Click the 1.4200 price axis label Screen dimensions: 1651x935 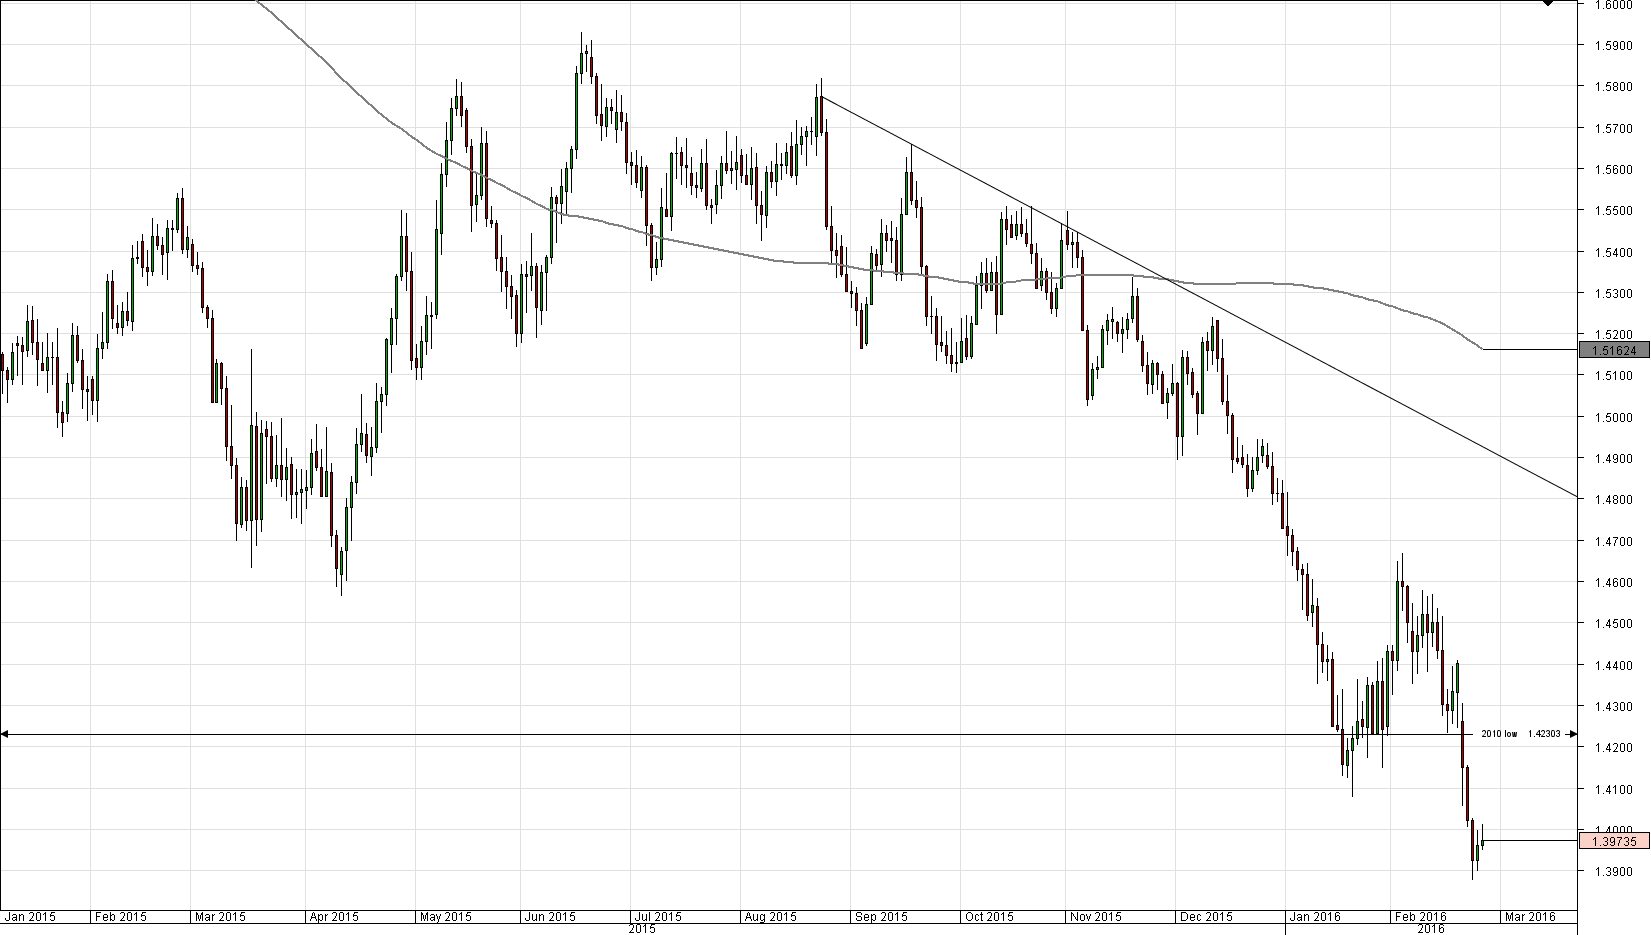coord(1615,748)
